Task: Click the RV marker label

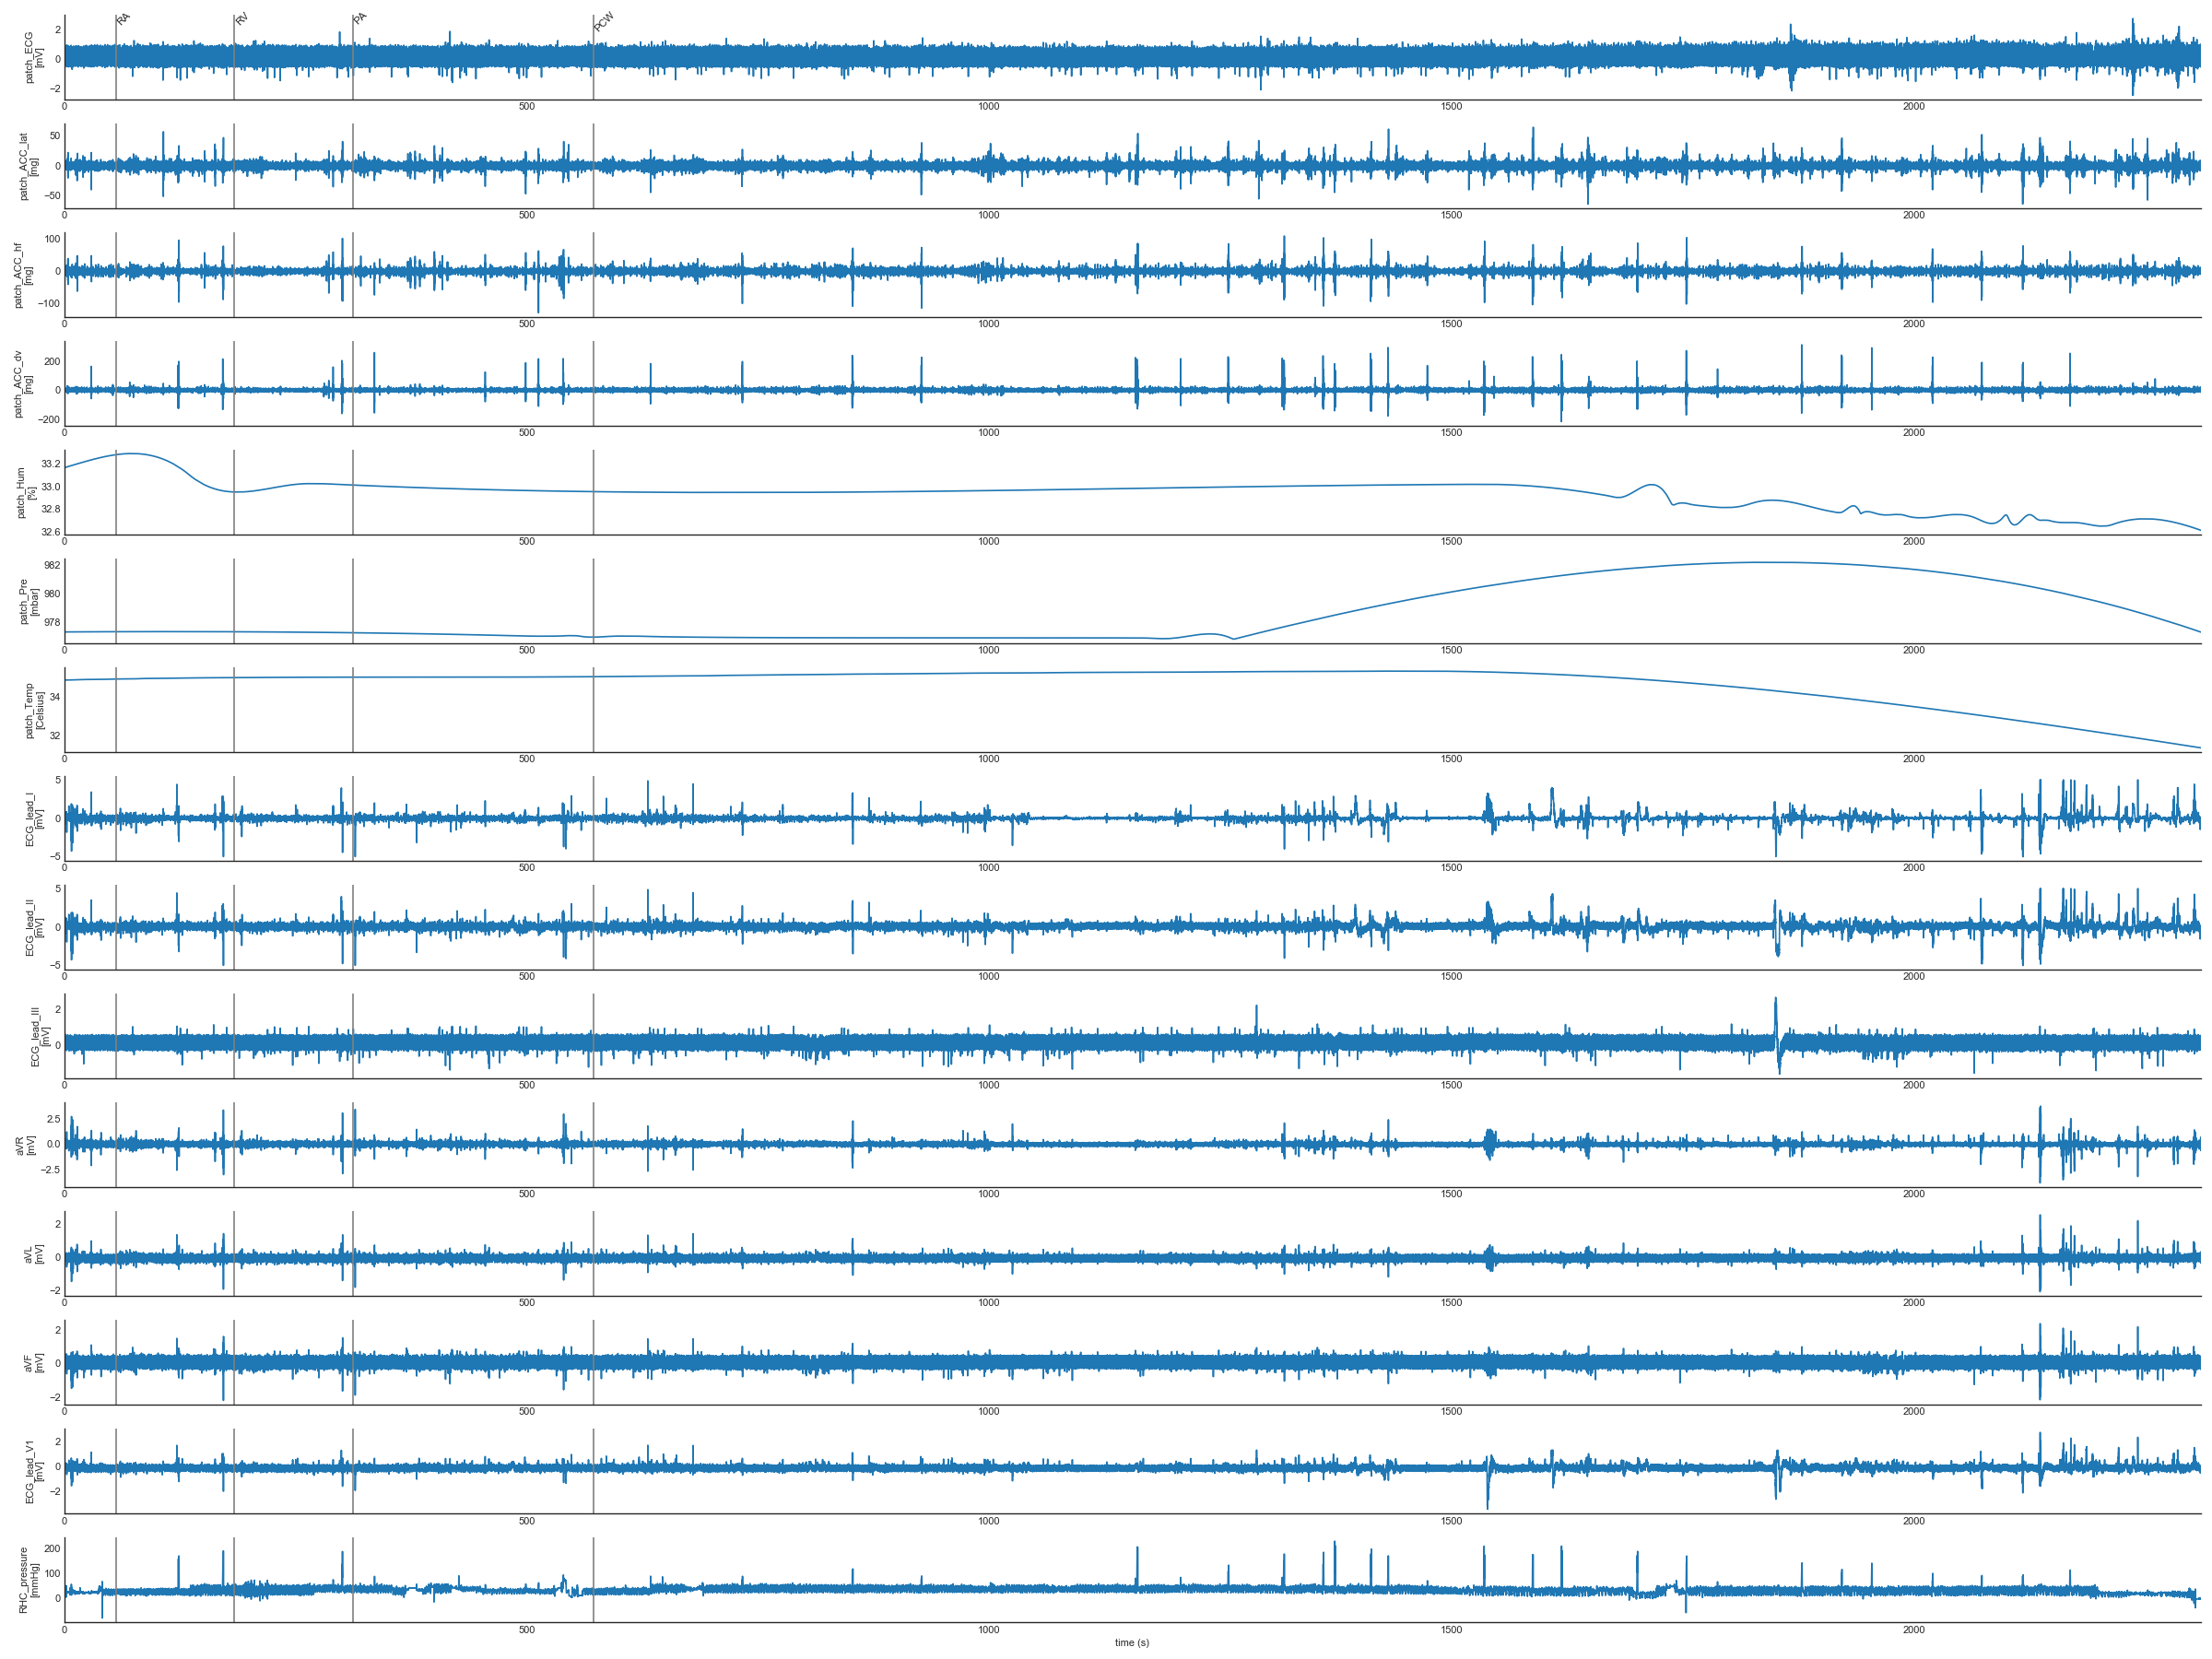Action: point(241,19)
